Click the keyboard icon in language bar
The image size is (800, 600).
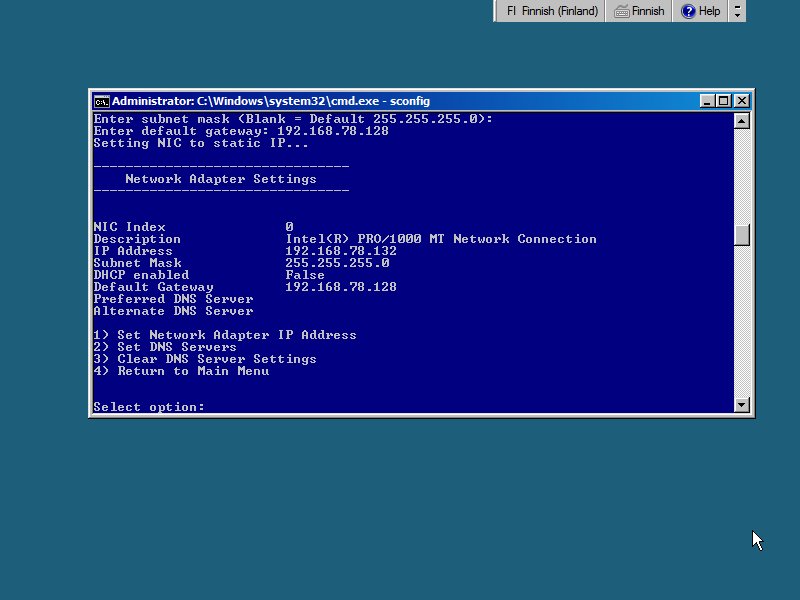(x=621, y=11)
